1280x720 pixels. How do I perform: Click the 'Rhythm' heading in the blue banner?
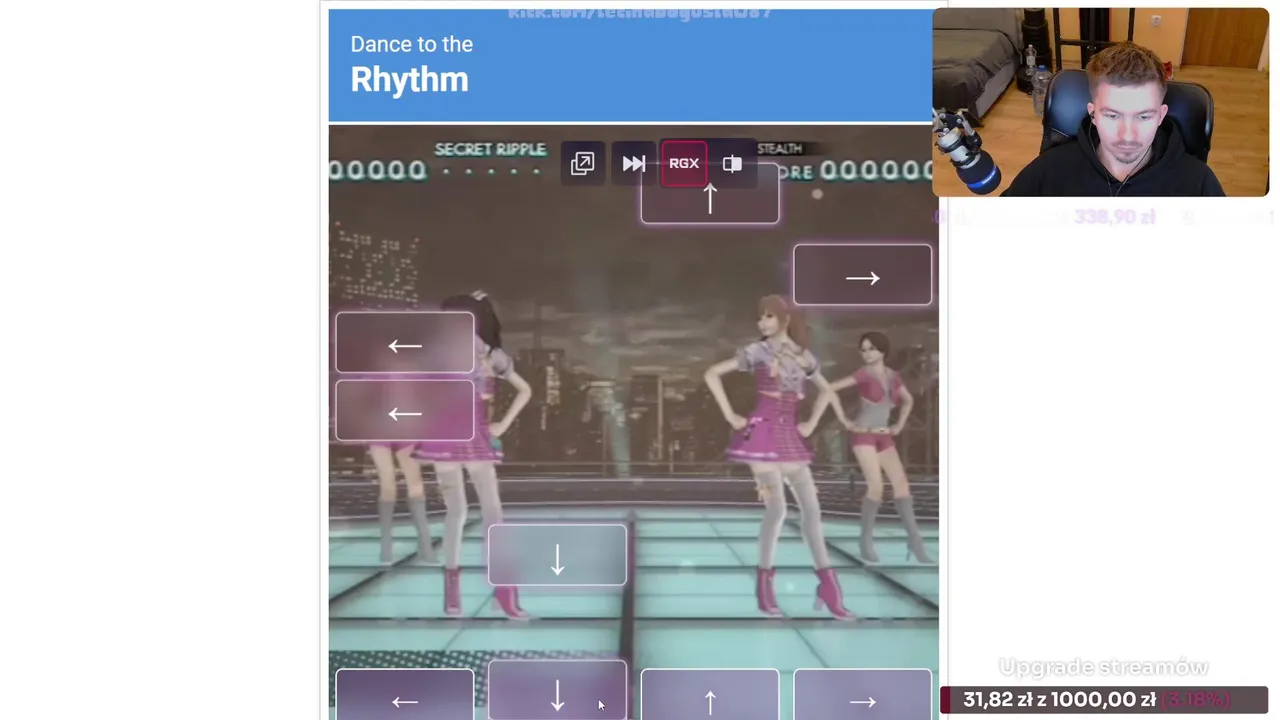pyautogui.click(x=409, y=80)
